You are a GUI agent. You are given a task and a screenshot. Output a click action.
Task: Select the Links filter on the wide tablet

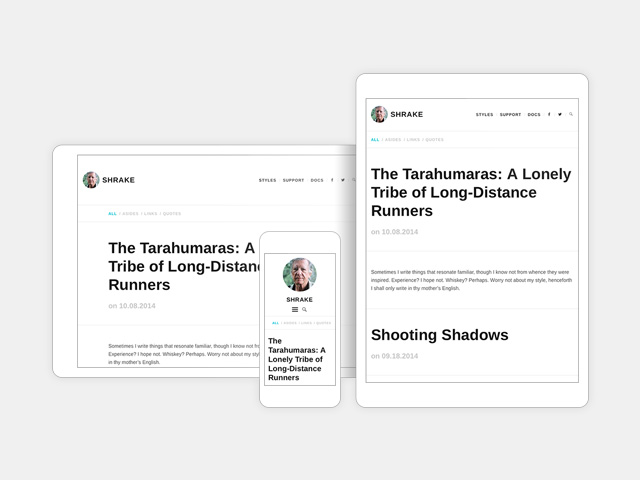coord(150,214)
